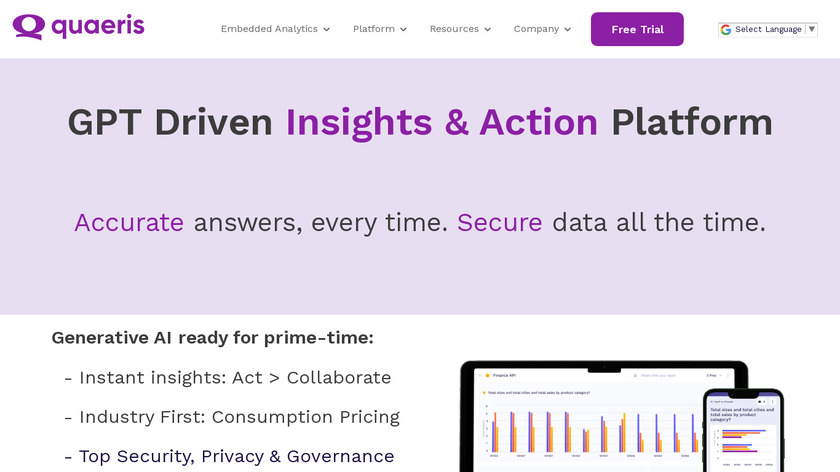Click the 'Top Security, Privacy & Governance' line
The image size is (840, 472).
(x=236, y=456)
